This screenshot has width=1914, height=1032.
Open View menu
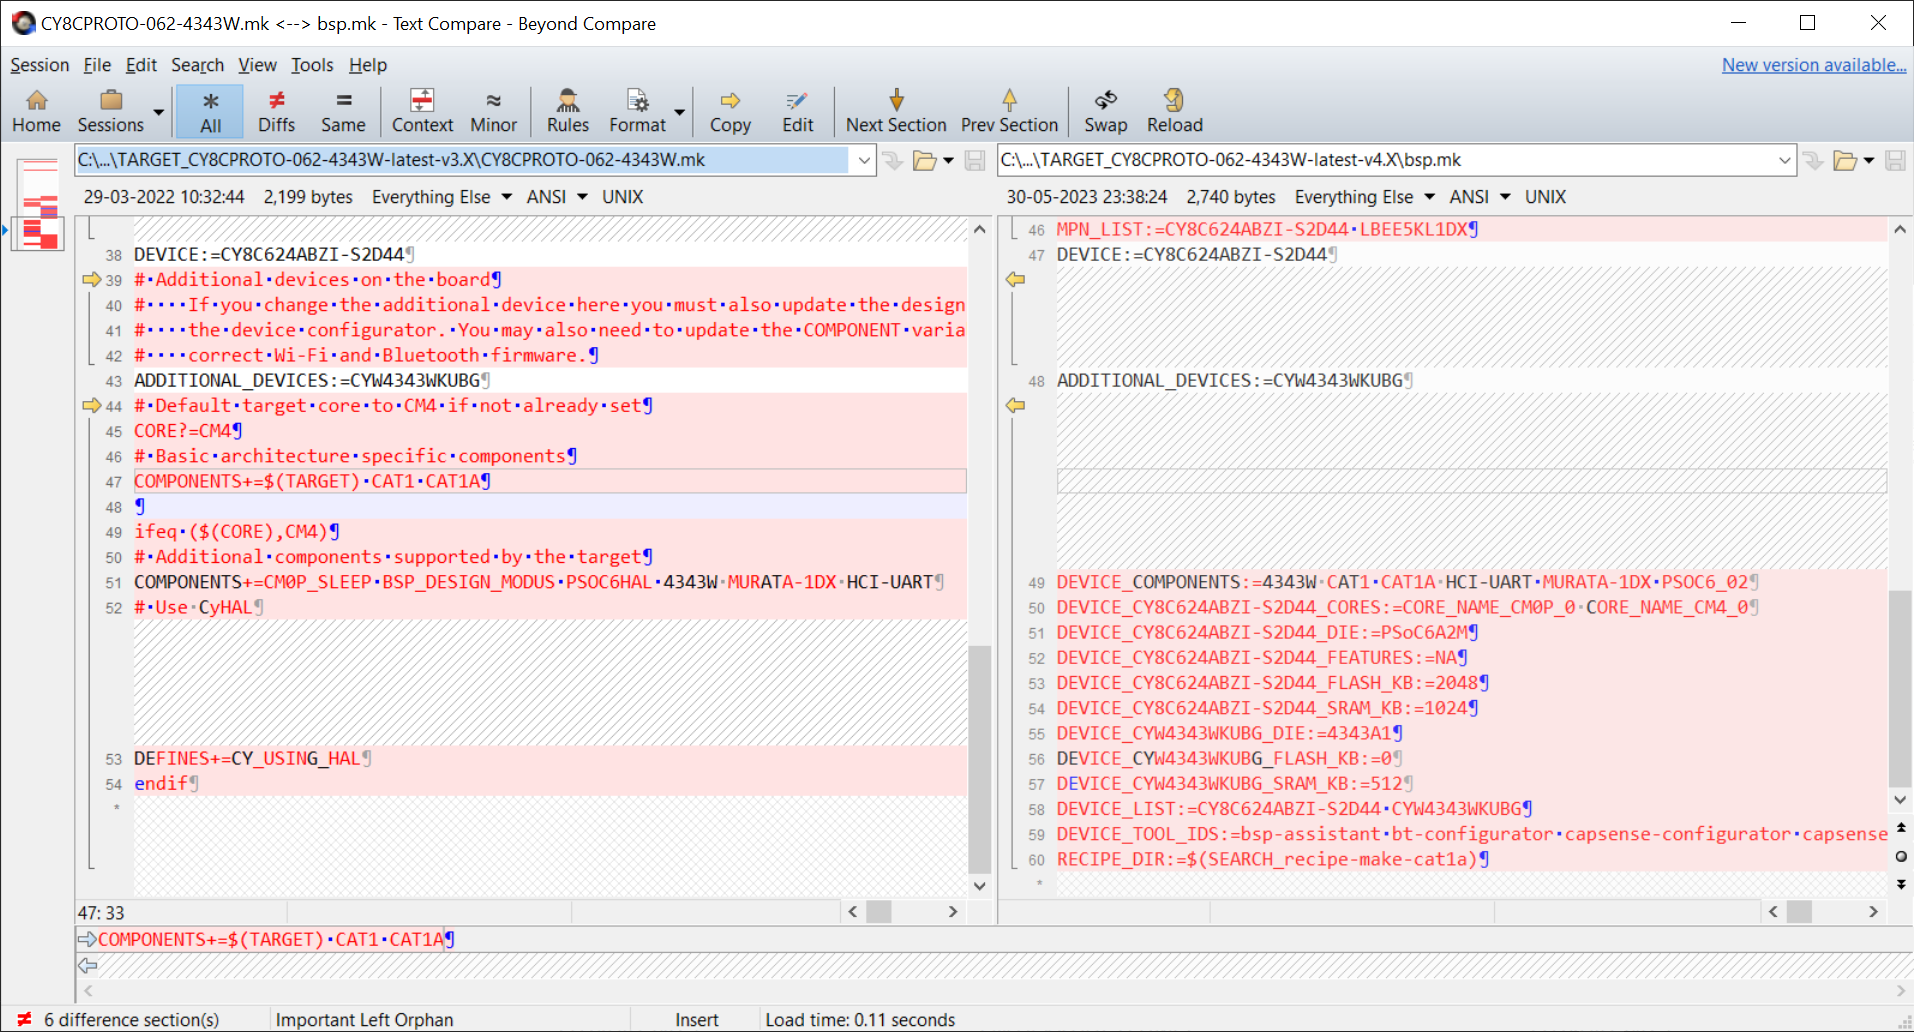coord(257,65)
